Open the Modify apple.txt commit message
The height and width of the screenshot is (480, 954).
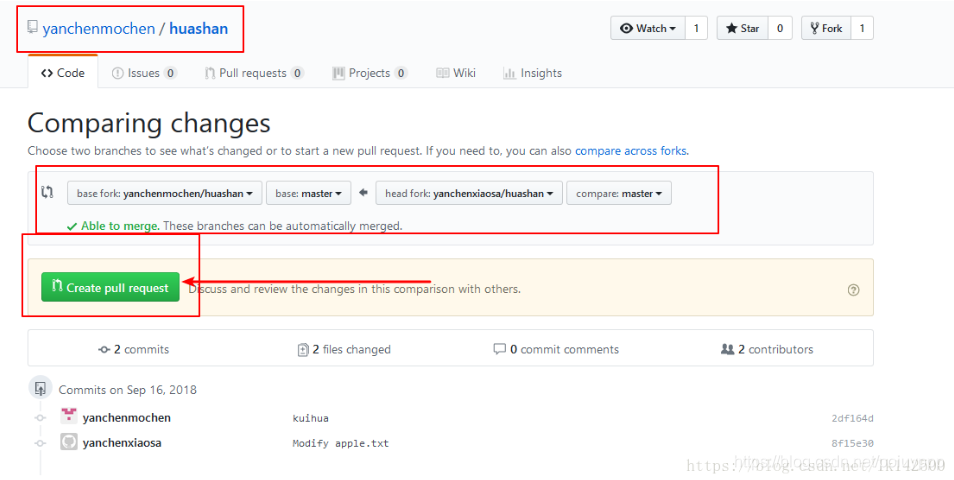[x=341, y=443]
